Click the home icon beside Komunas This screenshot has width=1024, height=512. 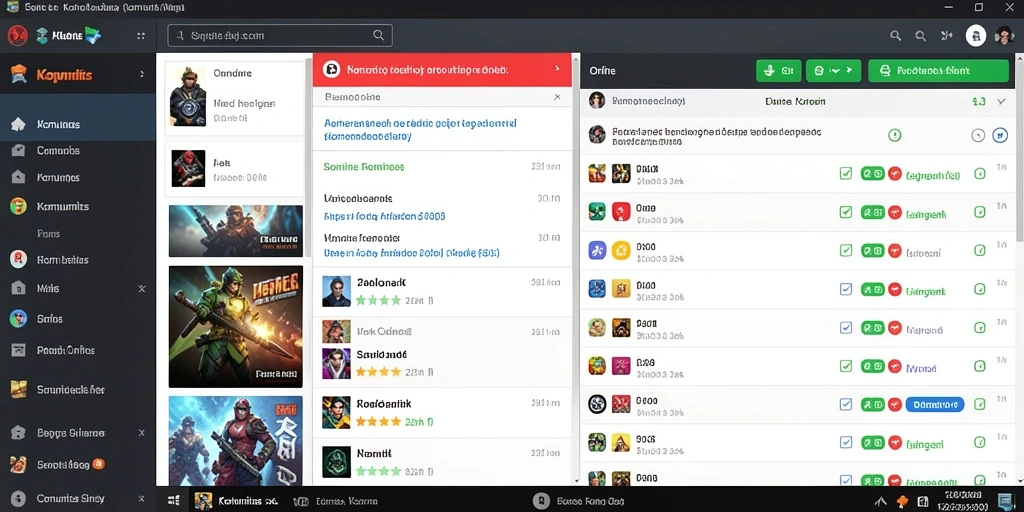(18, 124)
